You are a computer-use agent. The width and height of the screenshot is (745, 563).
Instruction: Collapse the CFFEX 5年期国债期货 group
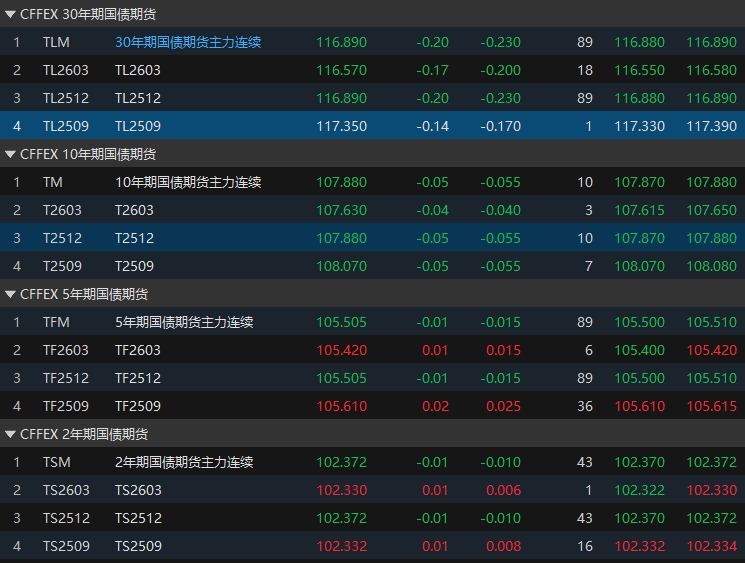click(10, 294)
